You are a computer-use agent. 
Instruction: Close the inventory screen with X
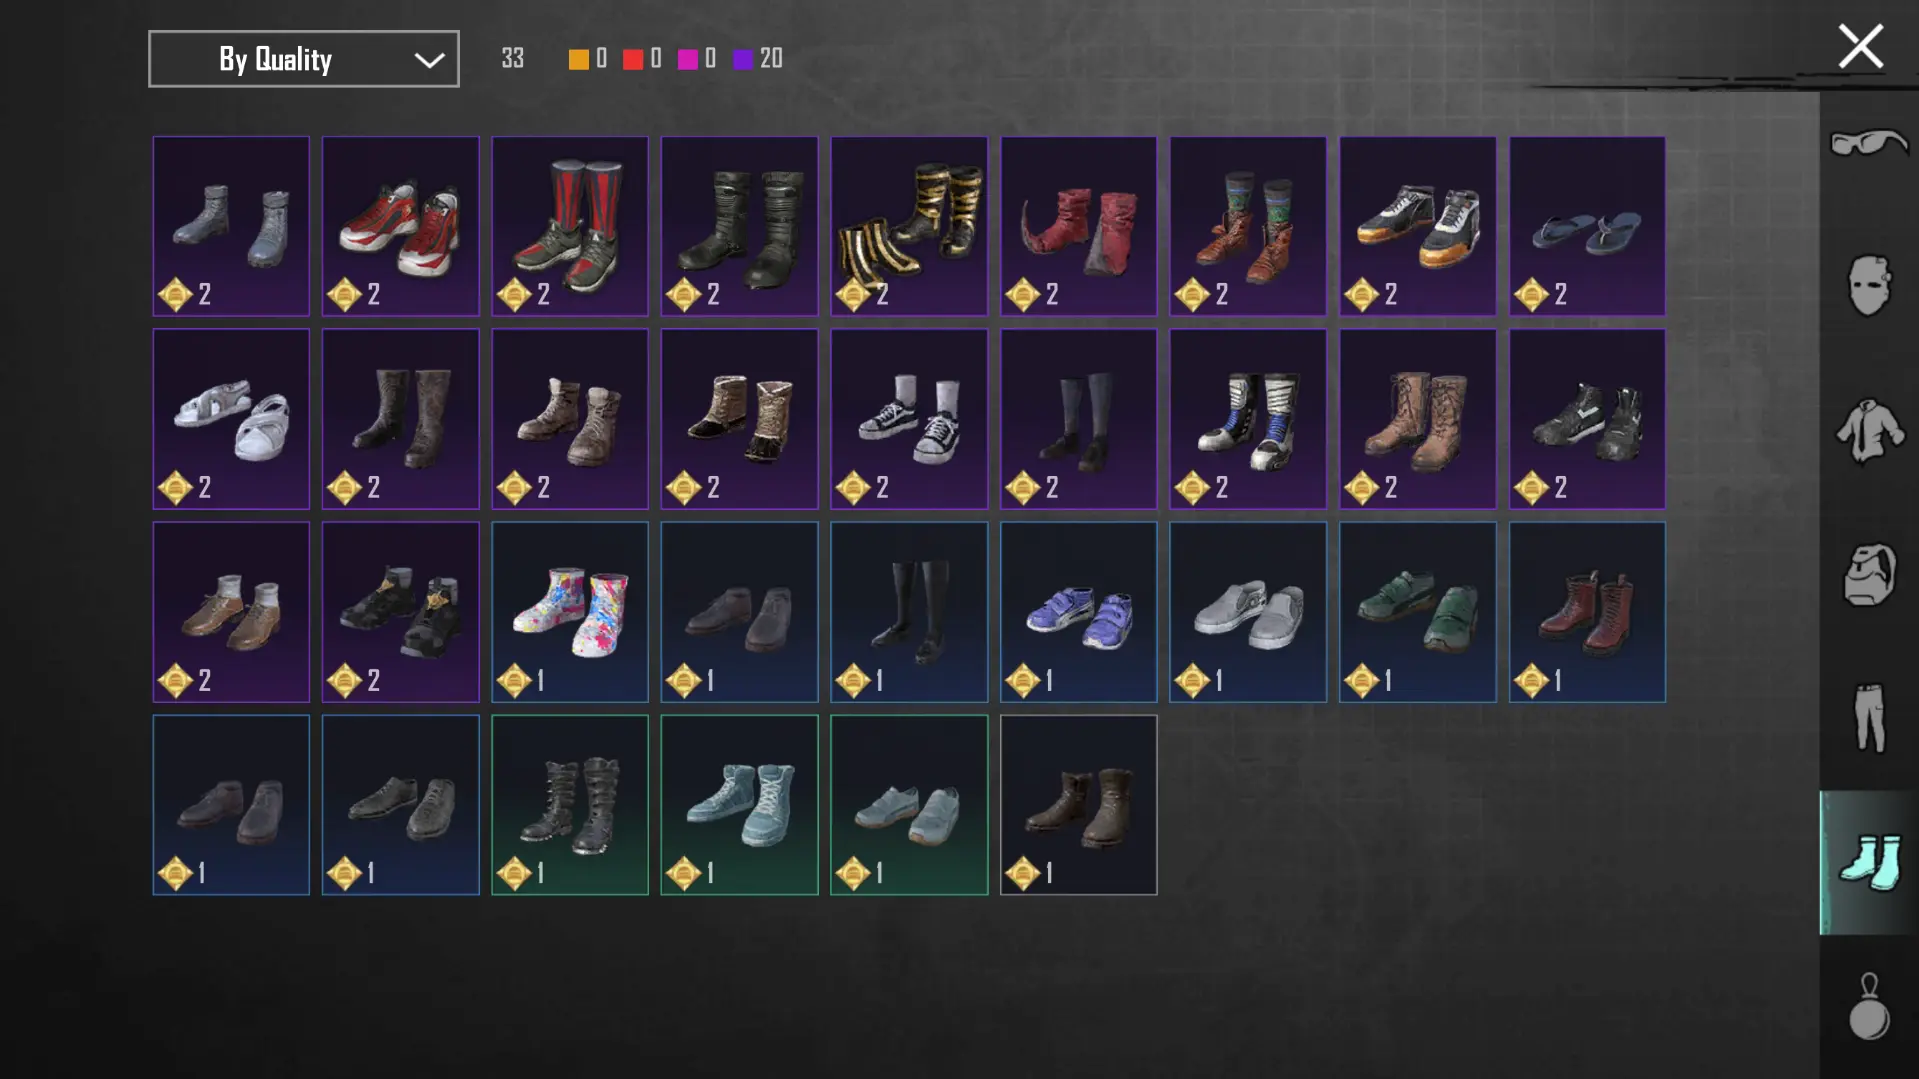1860,47
